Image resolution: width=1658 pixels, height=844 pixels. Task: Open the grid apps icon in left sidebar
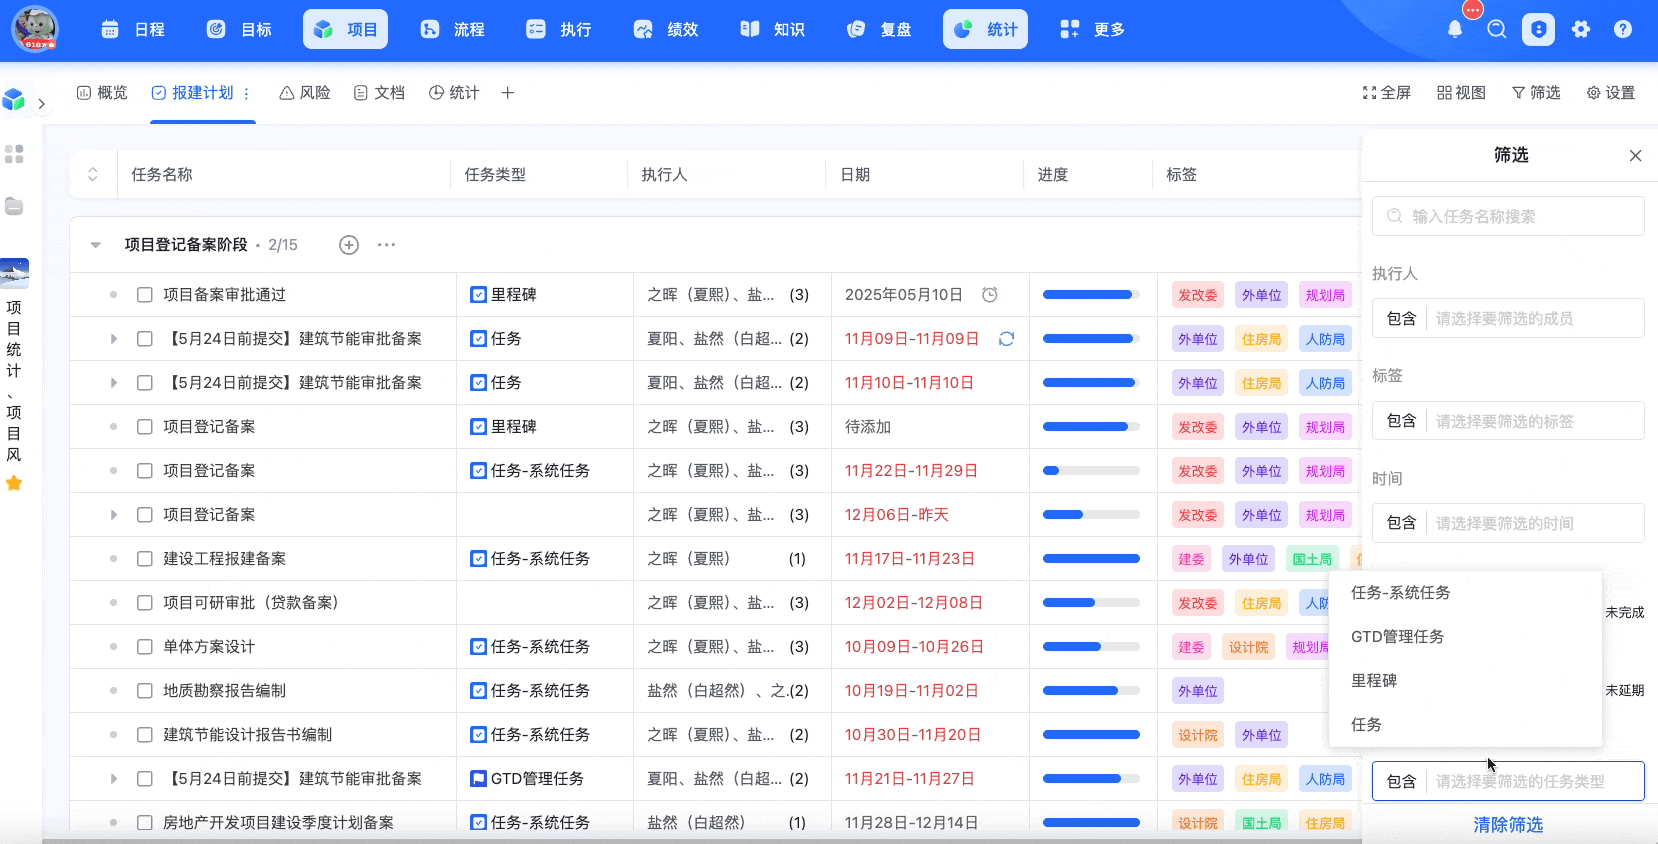(x=14, y=154)
